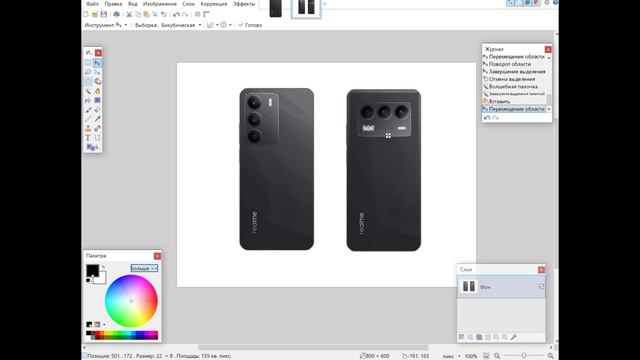Select the Zoom magnifier tool in Tools panel
Viewport: 640px width, 360px height.
pos(97,82)
